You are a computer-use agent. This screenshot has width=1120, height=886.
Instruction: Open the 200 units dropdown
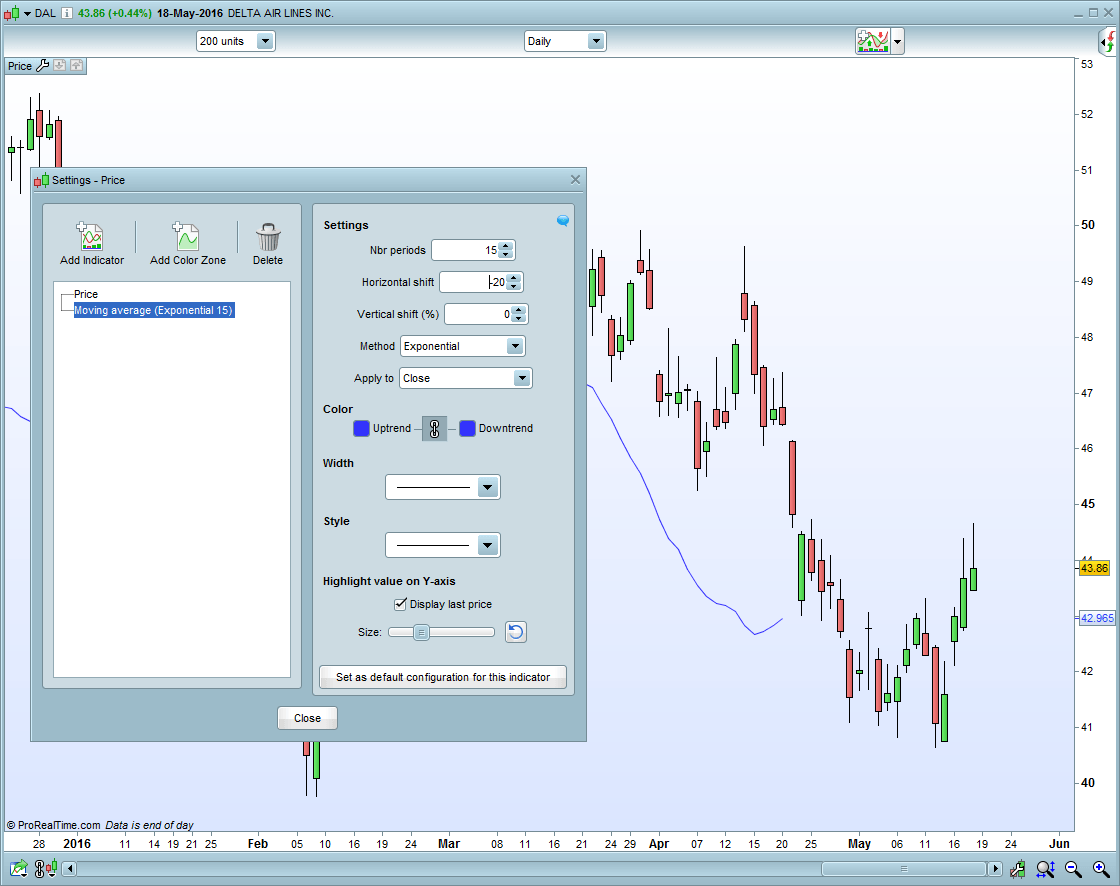point(236,41)
